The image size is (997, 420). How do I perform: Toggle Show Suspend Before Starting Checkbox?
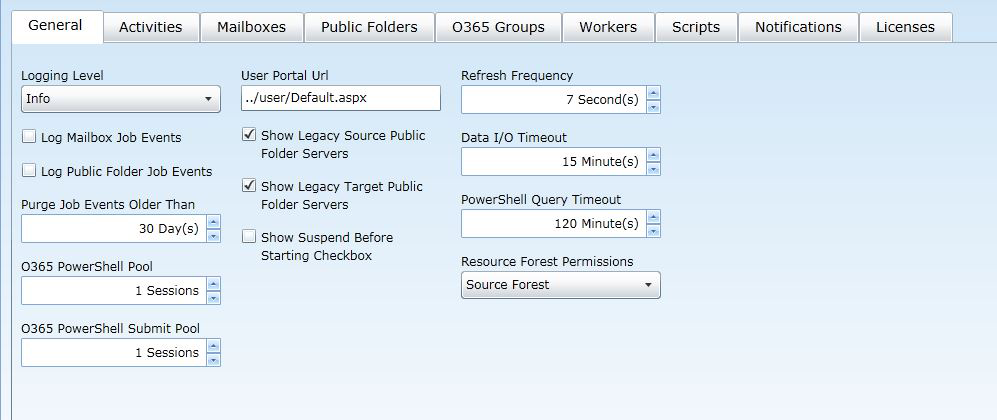coord(249,237)
